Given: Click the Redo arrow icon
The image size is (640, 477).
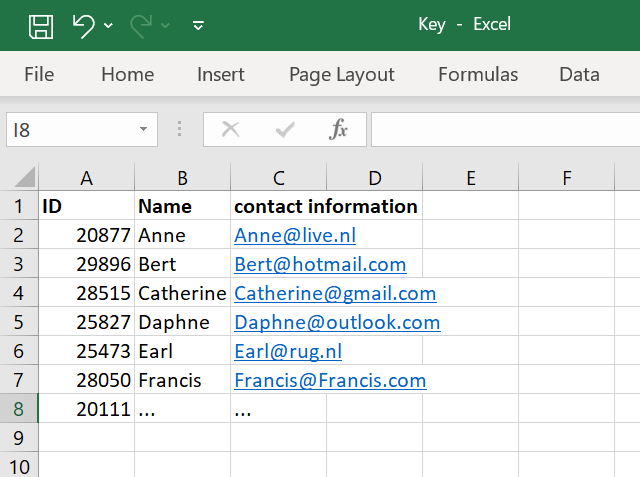Looking at the screenshot, I should pos(141,25).
